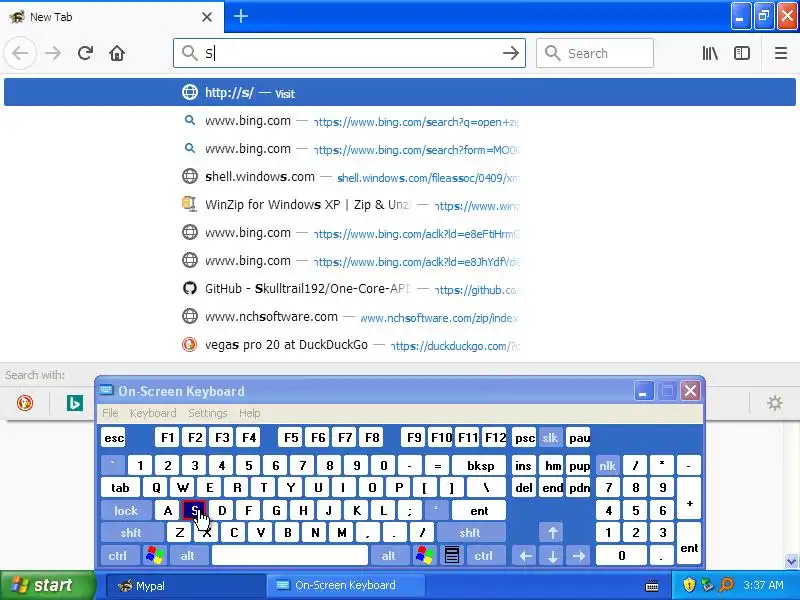Click the Search box field
Screen dimensions: 800x600
(595, 53)
